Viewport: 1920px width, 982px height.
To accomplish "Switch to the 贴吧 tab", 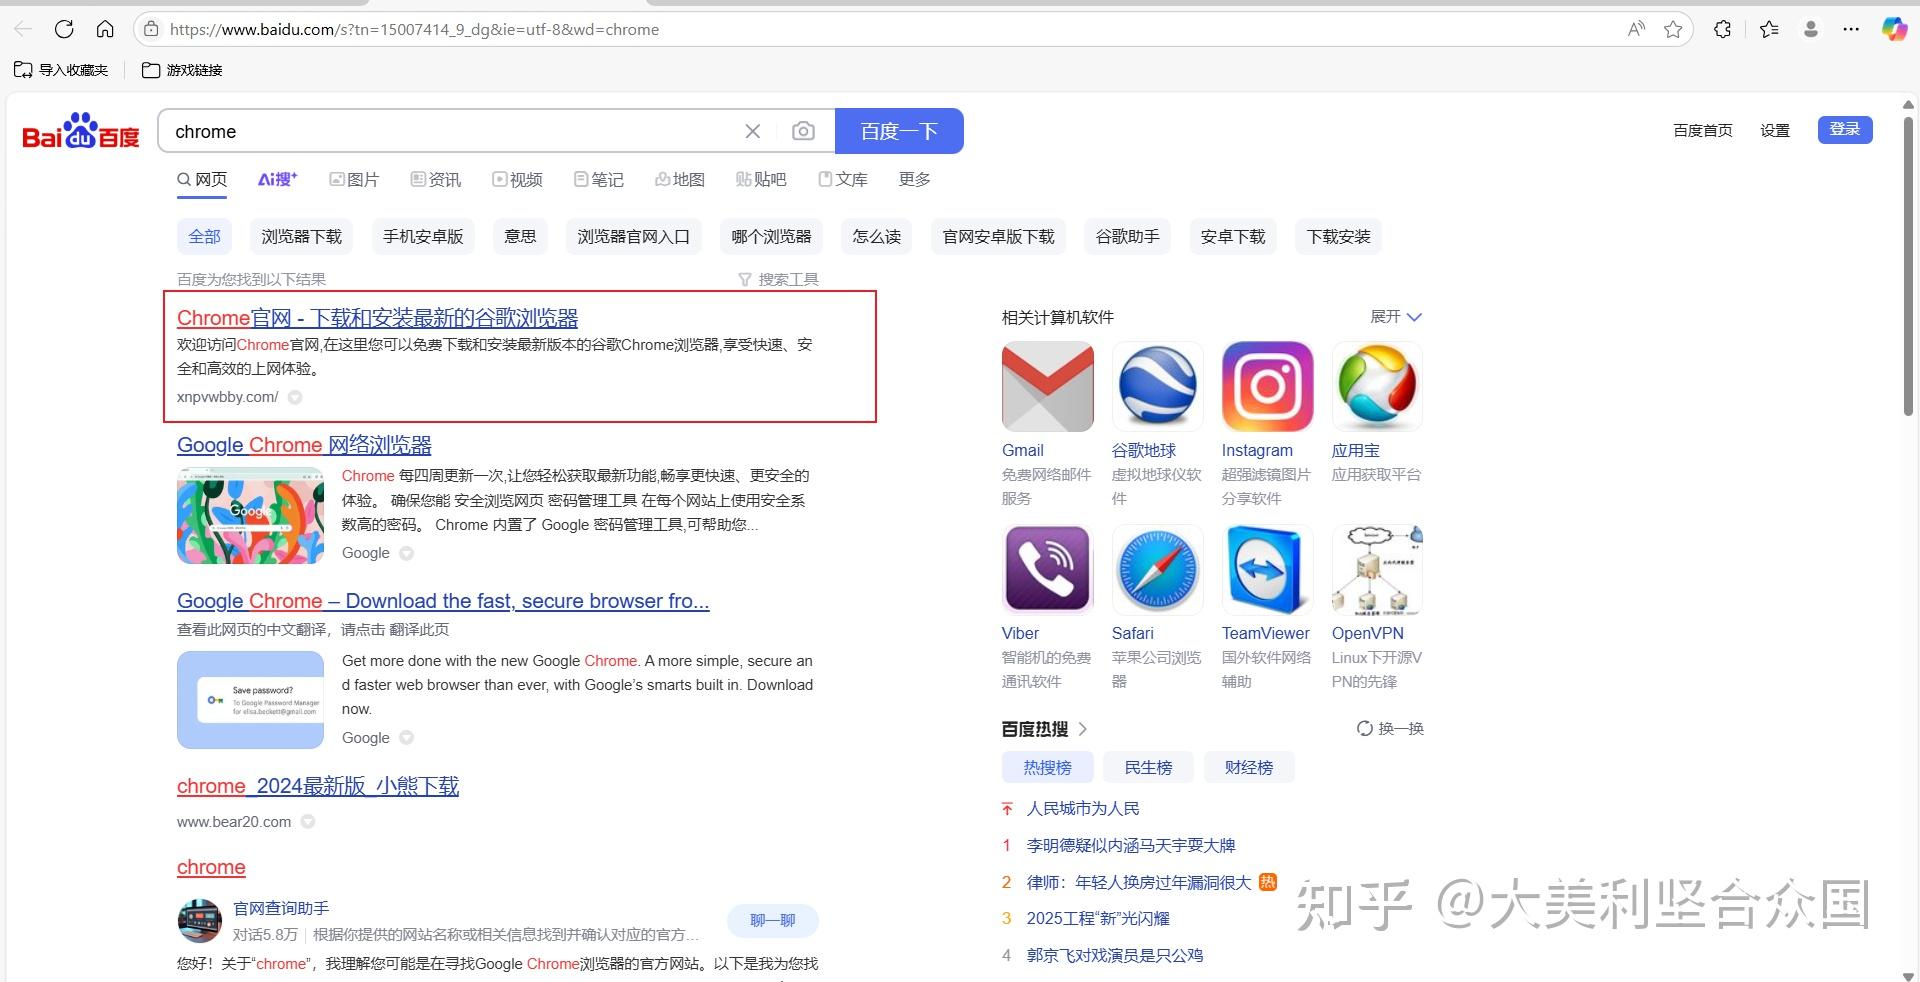I will pos(761,179).
